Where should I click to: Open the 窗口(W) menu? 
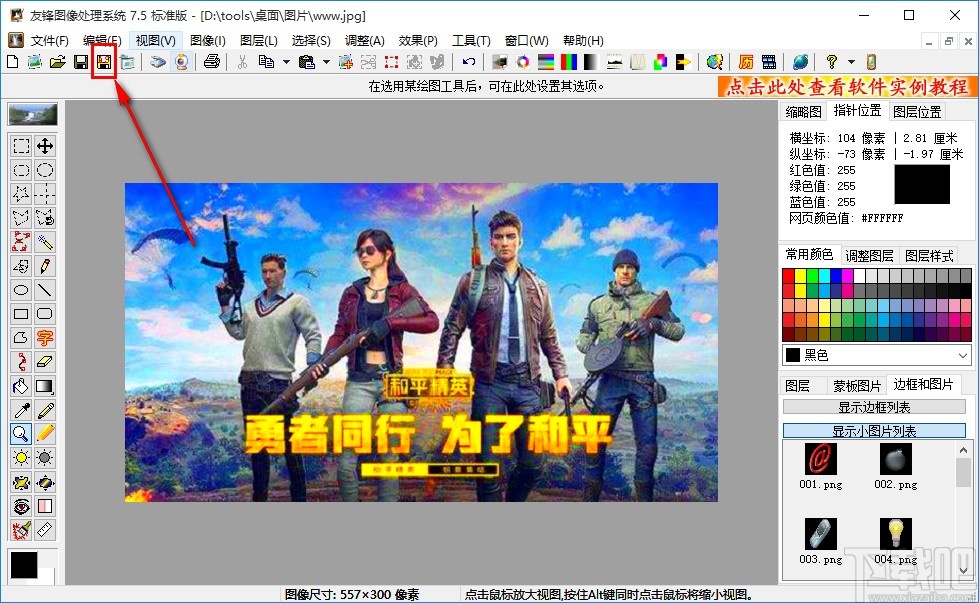click(526, 41)
